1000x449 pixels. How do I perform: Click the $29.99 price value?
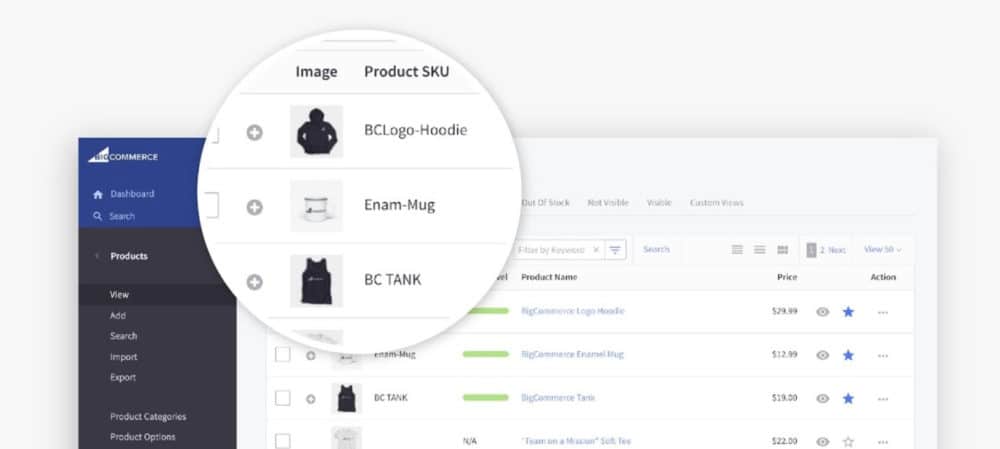pos(785,311)
